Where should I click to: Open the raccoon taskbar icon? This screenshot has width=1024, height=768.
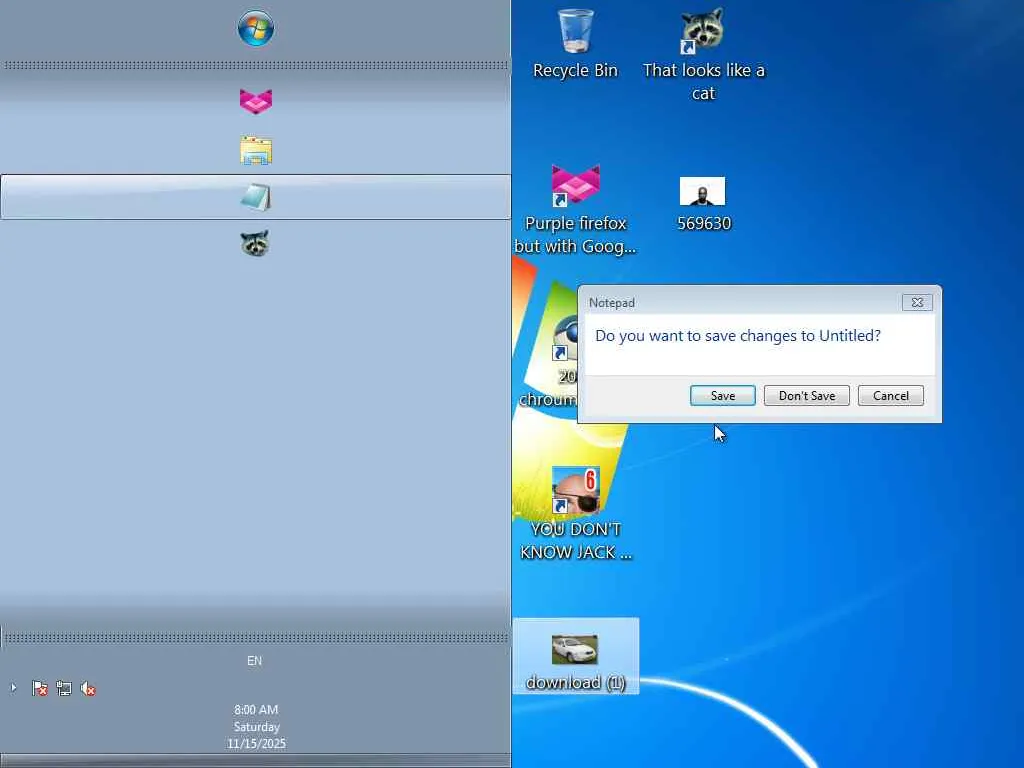click(x=255, y=243)
